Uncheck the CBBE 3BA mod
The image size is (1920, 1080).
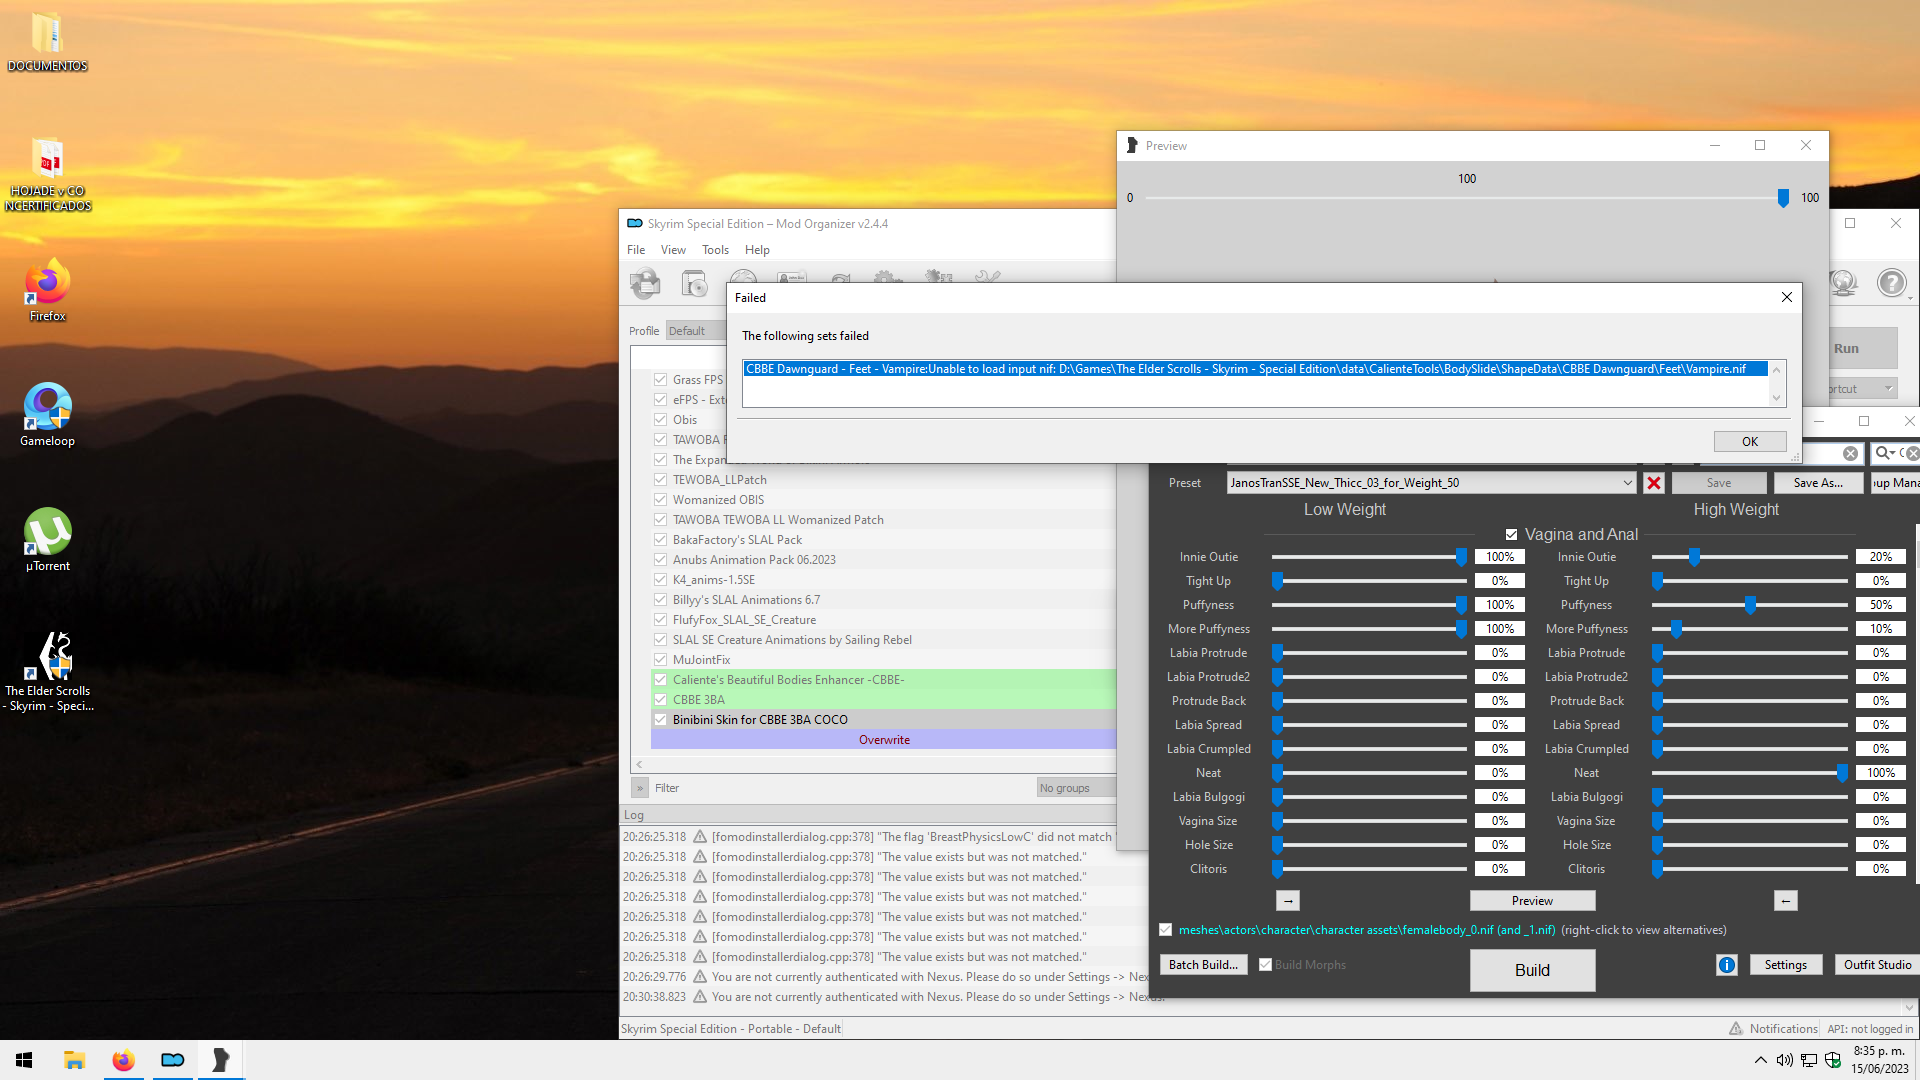[661, 700]
